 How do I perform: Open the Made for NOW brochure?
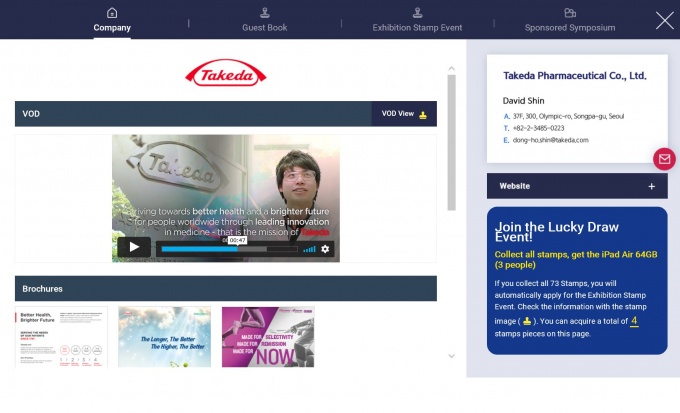(x=268, y=337)
